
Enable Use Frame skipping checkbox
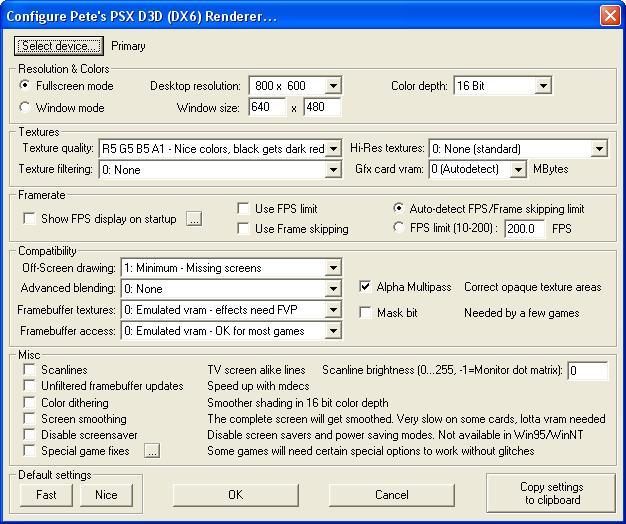point(243,229)
